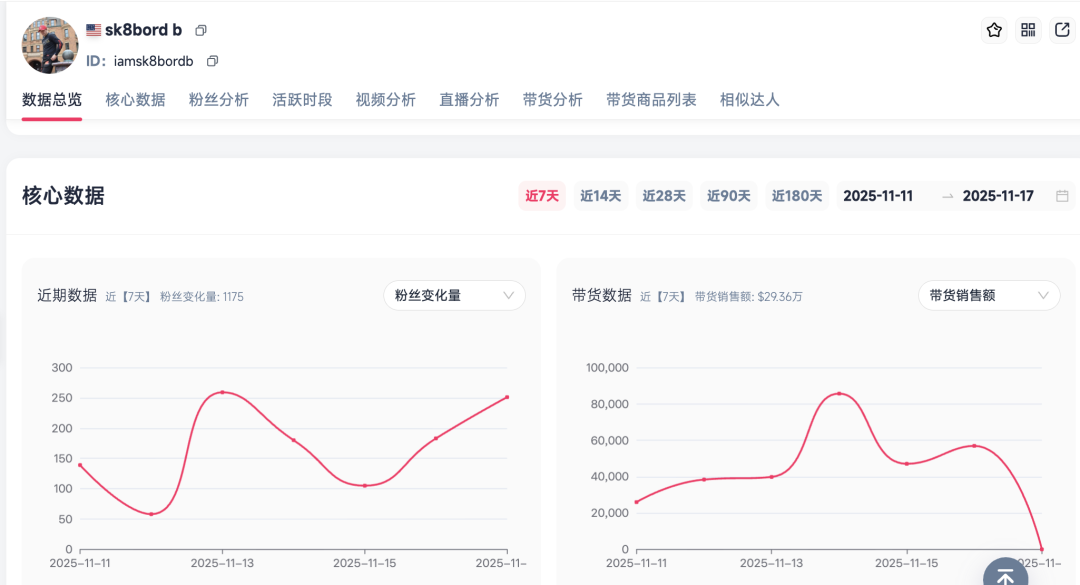Viewport: 1080px width, 585px height.
Task: Click the start date 2025-11-11 field
Action: pos(878,196)
